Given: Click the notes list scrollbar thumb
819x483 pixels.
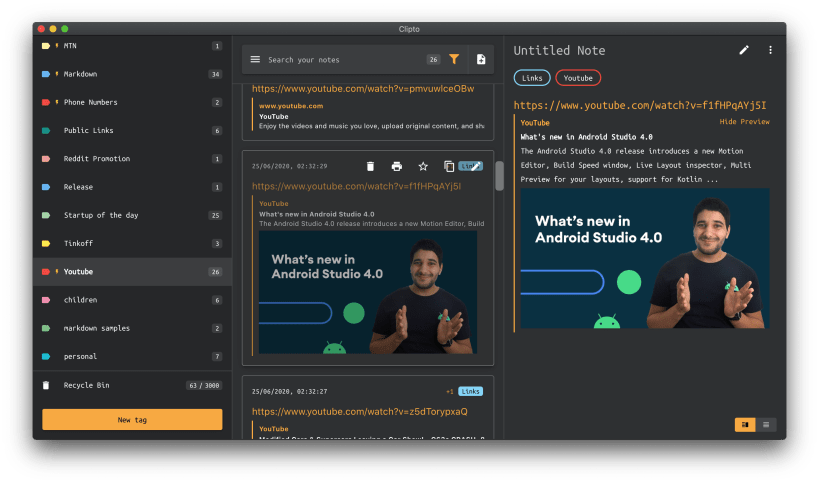Looking at the screenshot, I should (x=499, y=176).
